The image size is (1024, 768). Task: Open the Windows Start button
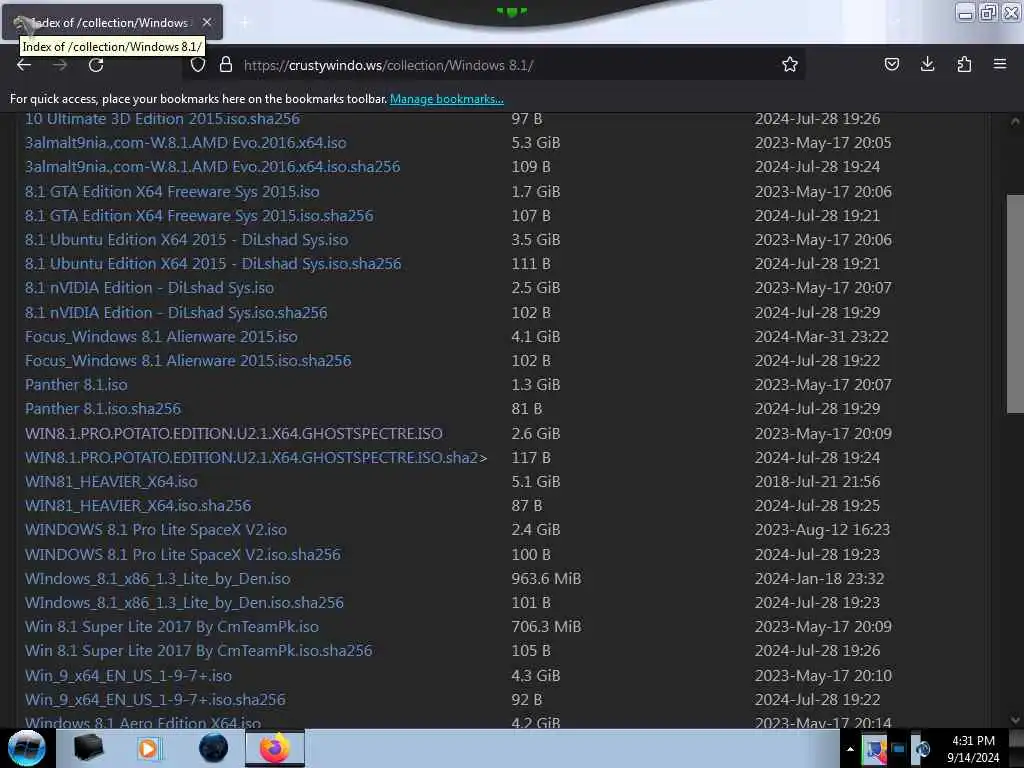[26, 748]
